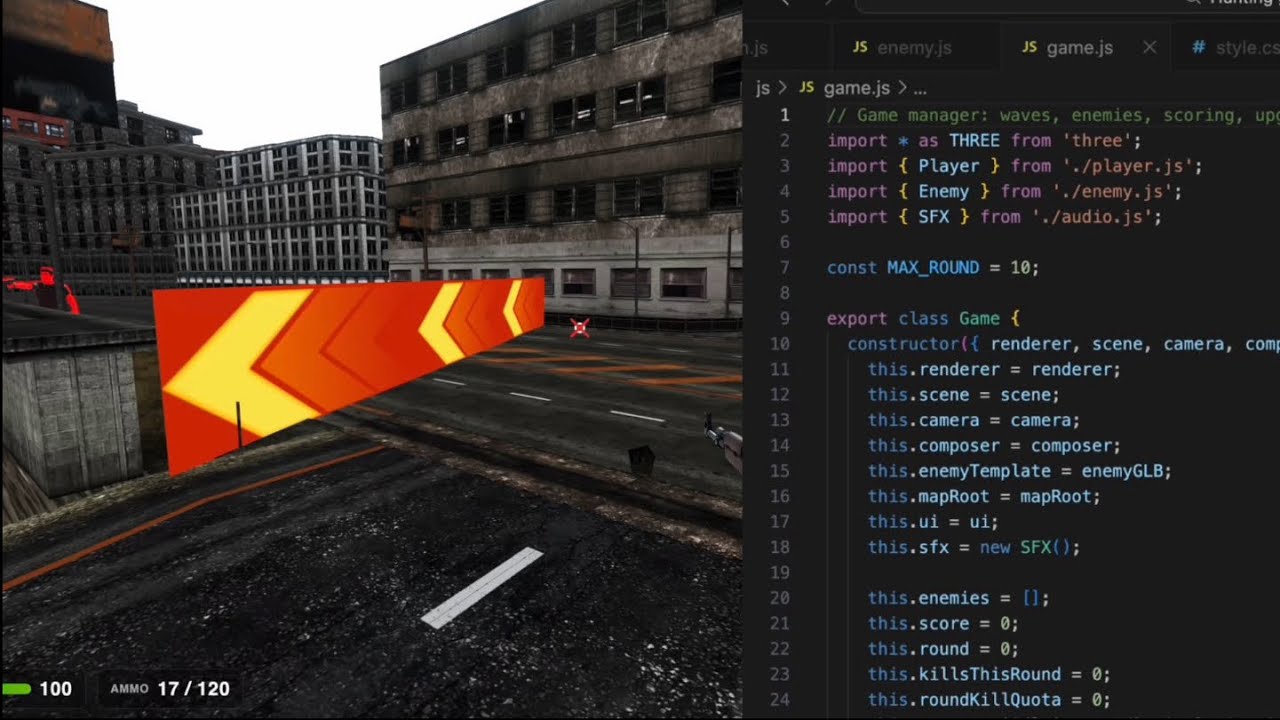Click the 'MAX_ROUND' constant name

(x=932, y=268)
